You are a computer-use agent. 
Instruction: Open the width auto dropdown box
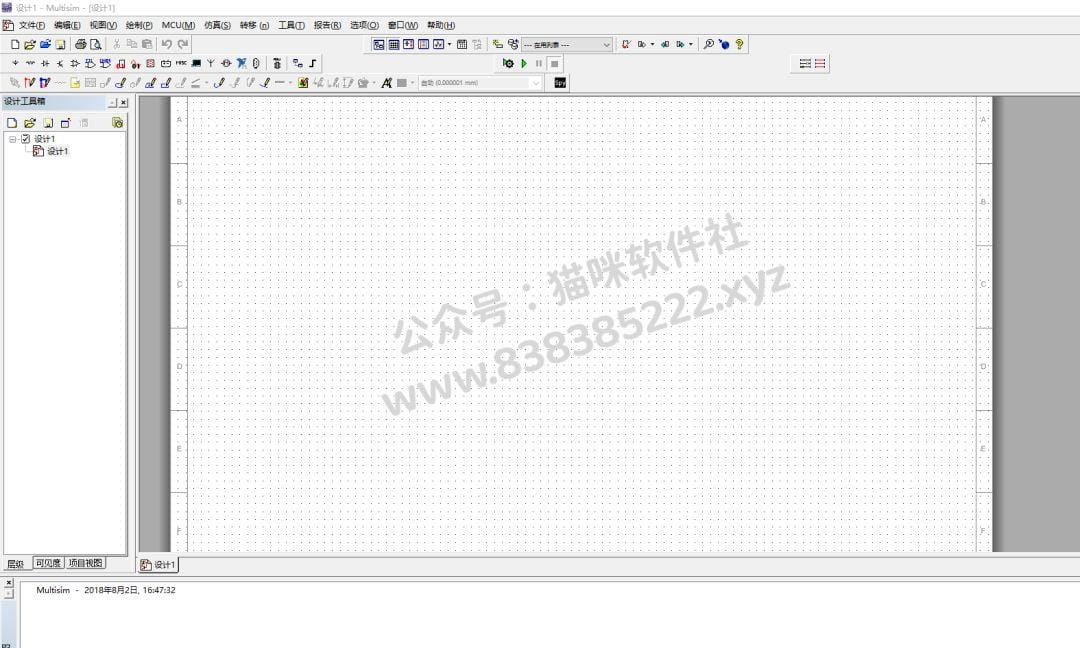pos(480,83)
